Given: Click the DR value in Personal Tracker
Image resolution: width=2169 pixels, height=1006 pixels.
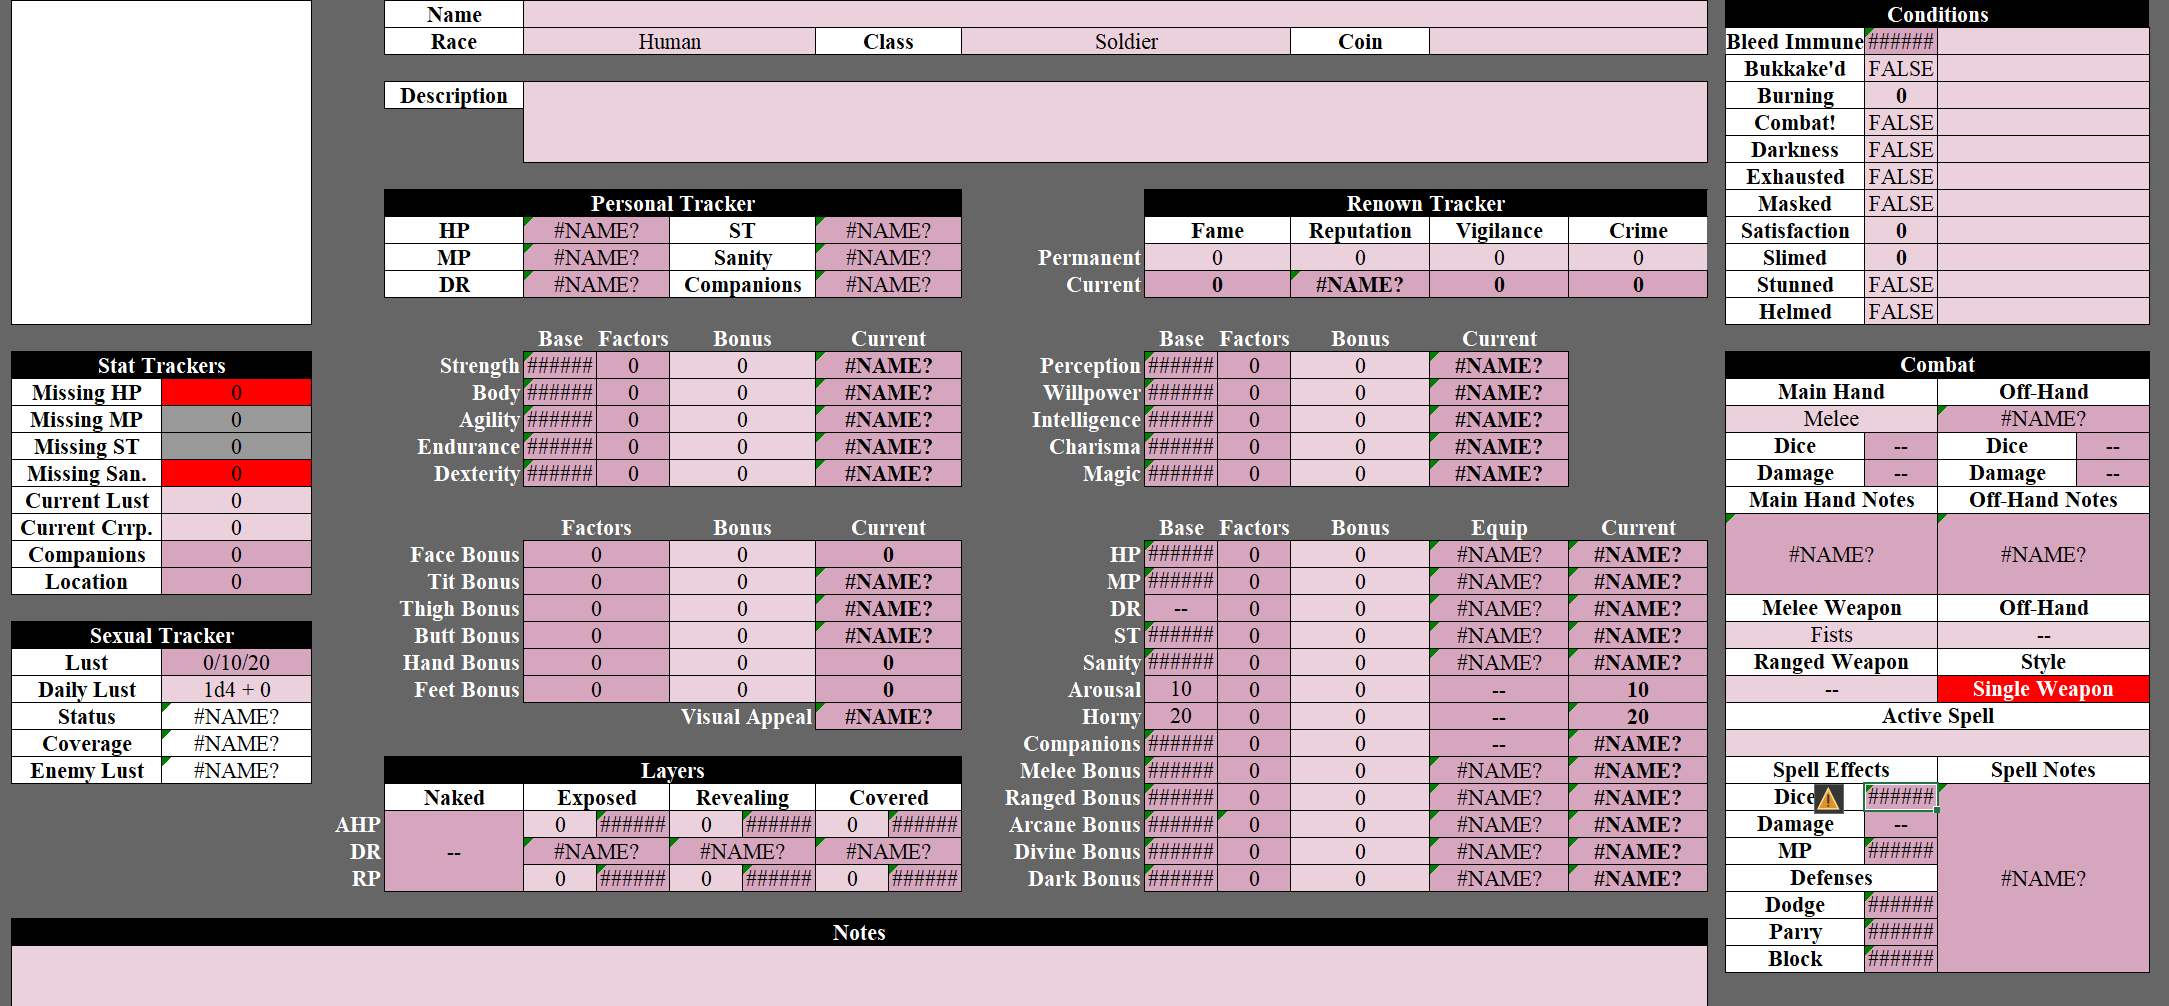Looking at the screenshot, I should point(596,284).
